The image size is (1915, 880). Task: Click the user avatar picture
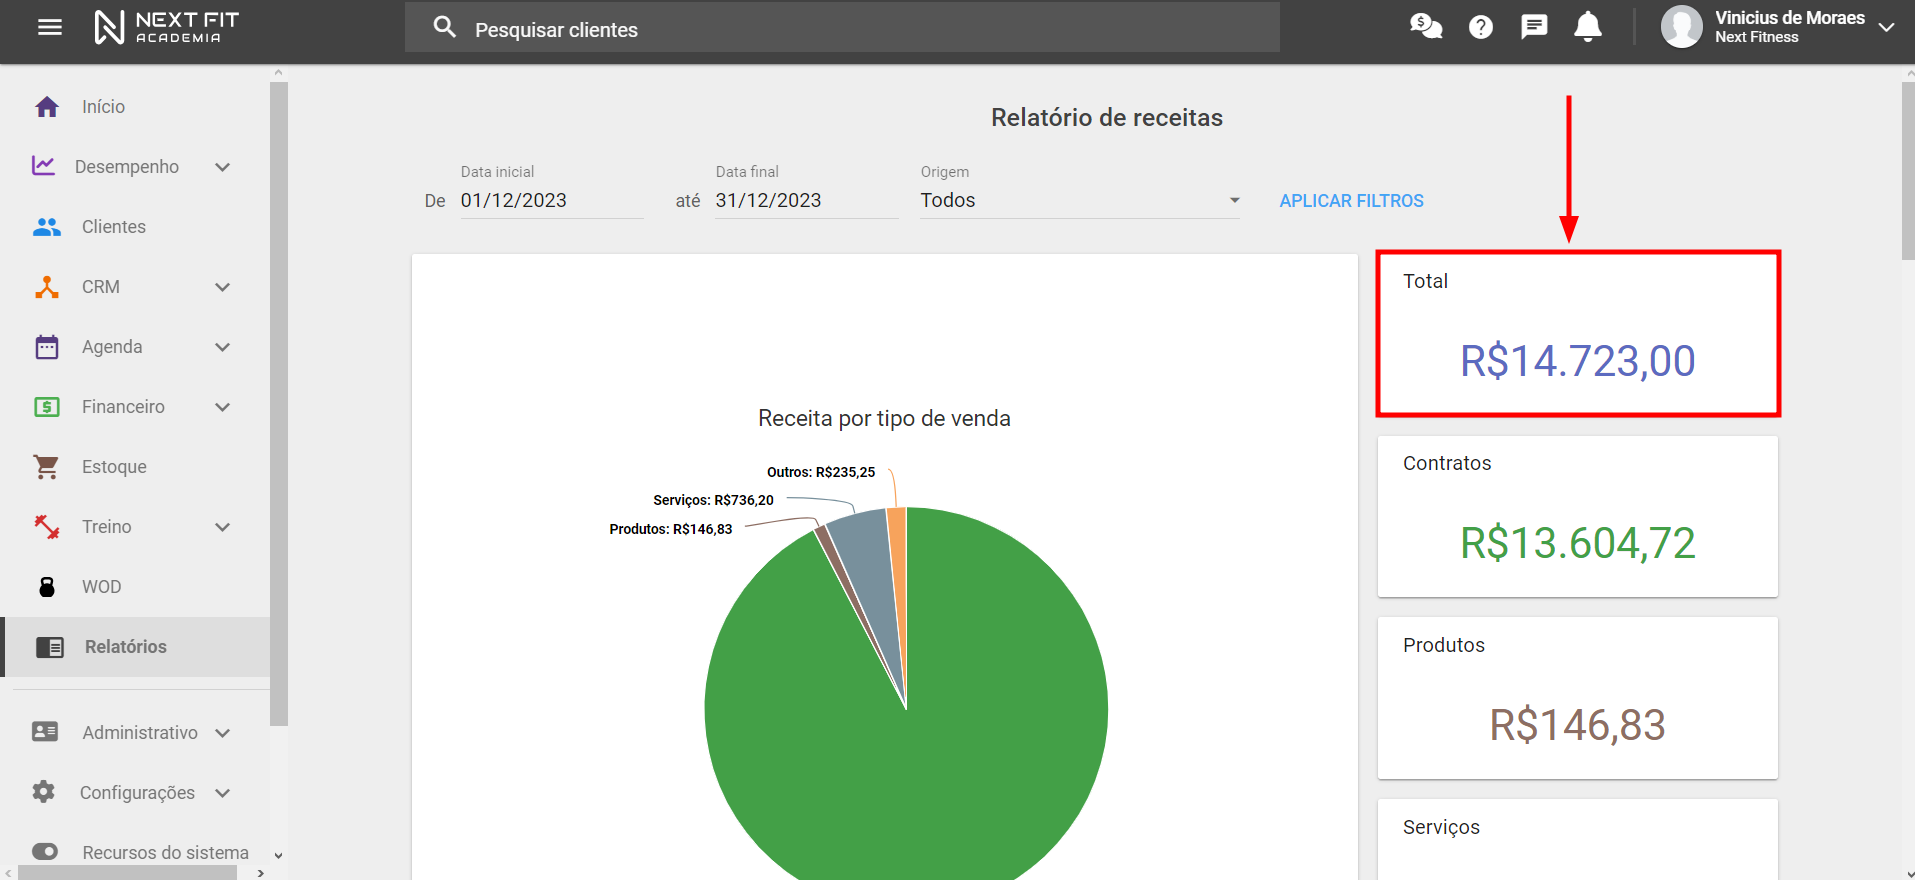[x=1682, y=27]
